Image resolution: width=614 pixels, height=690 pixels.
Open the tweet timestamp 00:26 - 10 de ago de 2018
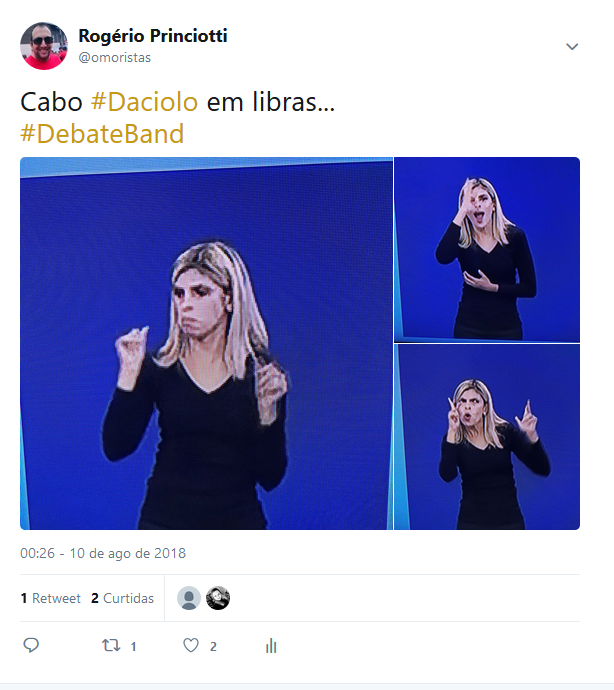103,553
